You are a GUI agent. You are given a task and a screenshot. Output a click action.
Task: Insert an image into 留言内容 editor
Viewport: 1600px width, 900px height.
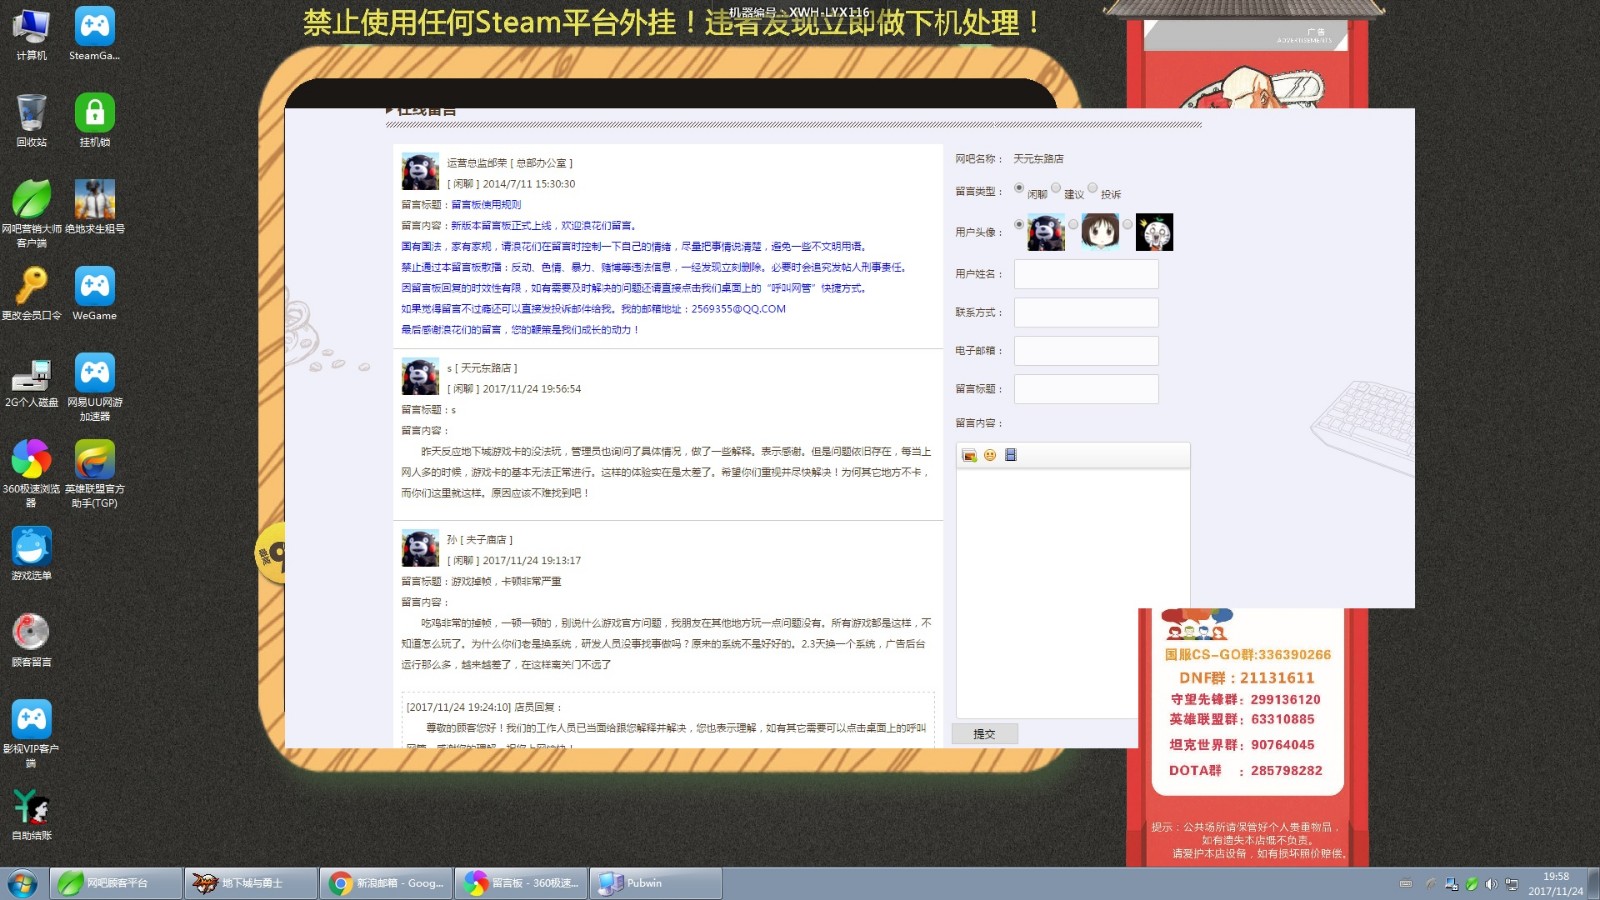point(969,454)
